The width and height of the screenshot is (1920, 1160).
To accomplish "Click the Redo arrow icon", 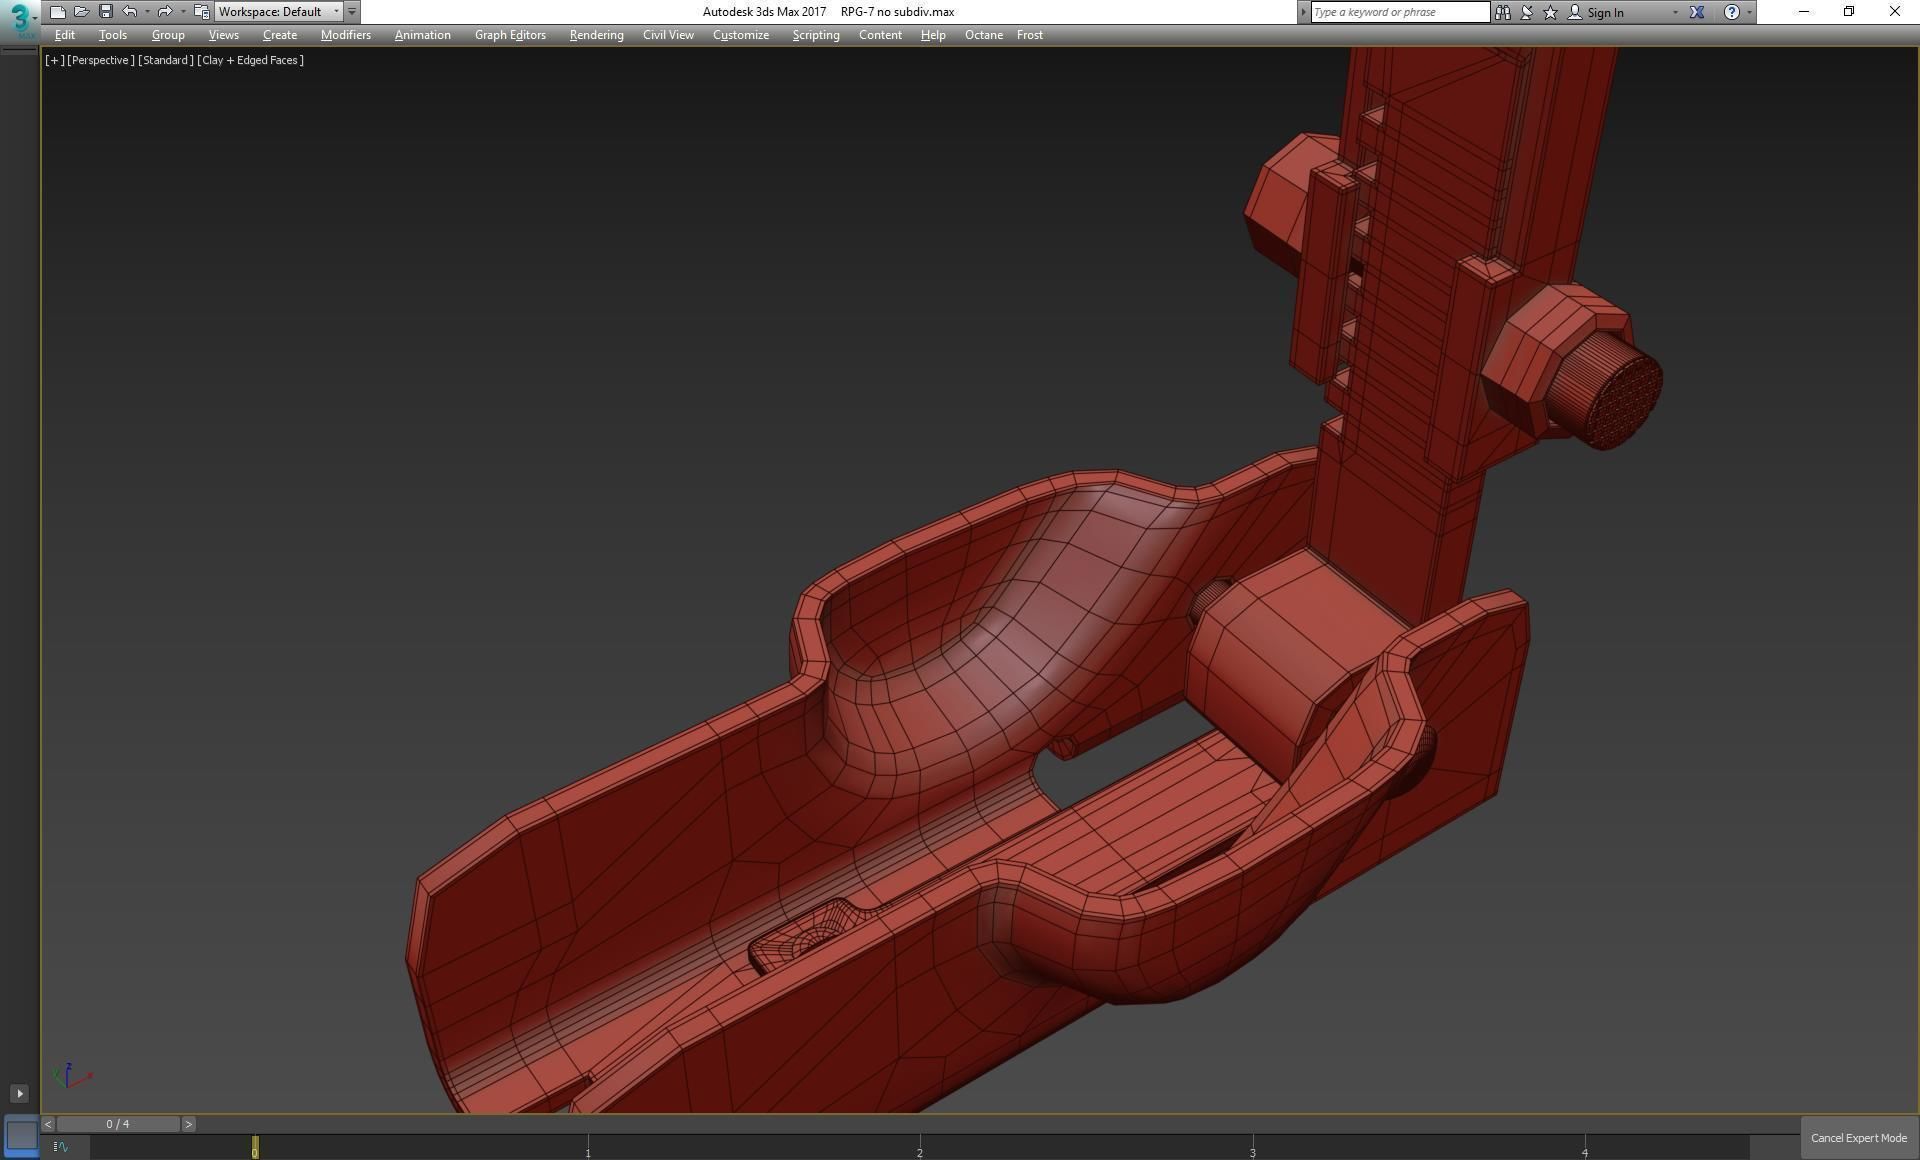I will coord(165,12).
